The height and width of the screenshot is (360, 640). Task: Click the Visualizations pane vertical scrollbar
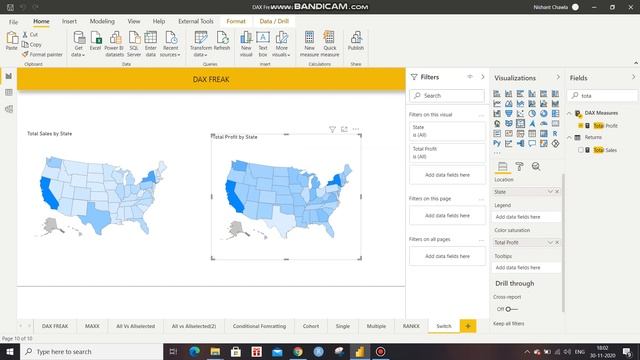point(563,242)
